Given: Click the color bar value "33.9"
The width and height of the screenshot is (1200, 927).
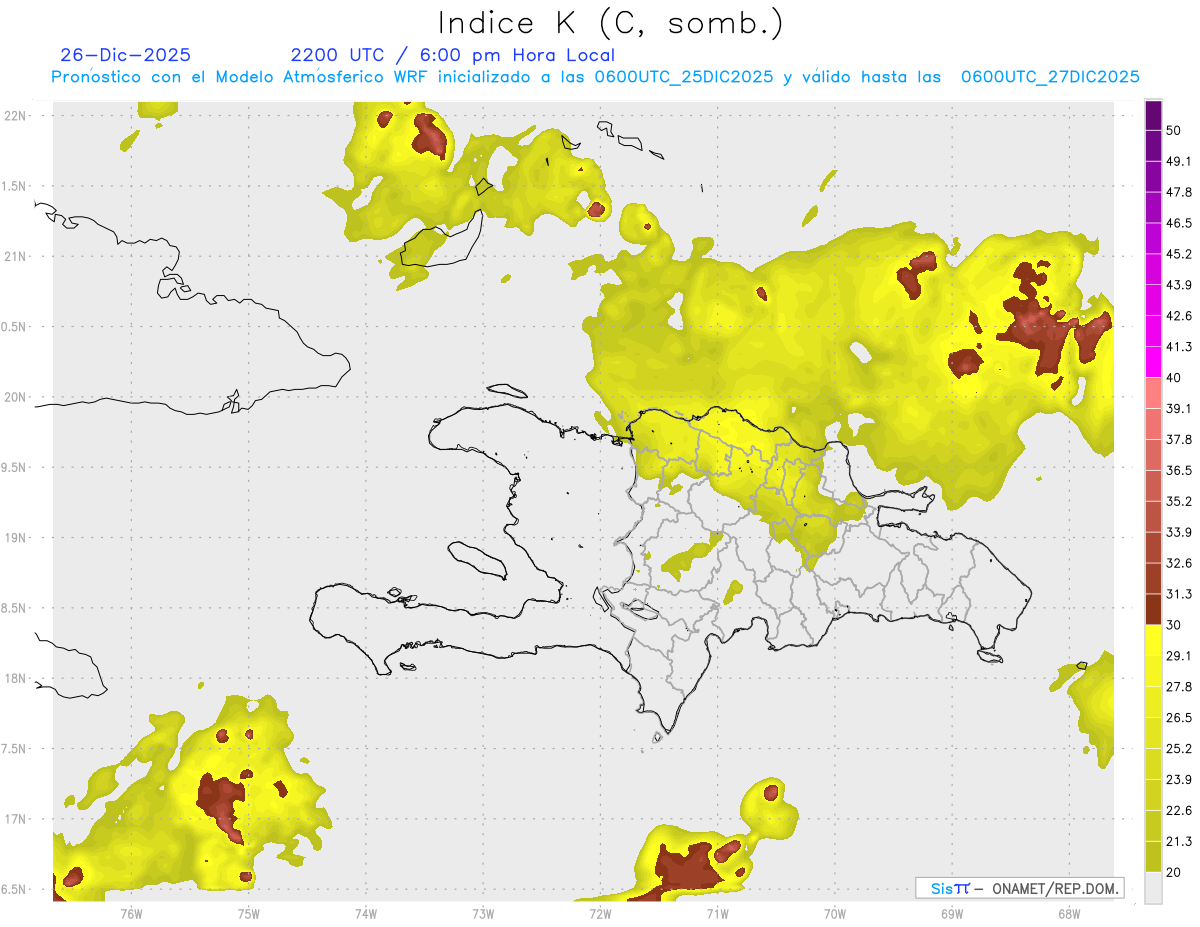Looking at the screenshot, I should tap(1178, 532).
